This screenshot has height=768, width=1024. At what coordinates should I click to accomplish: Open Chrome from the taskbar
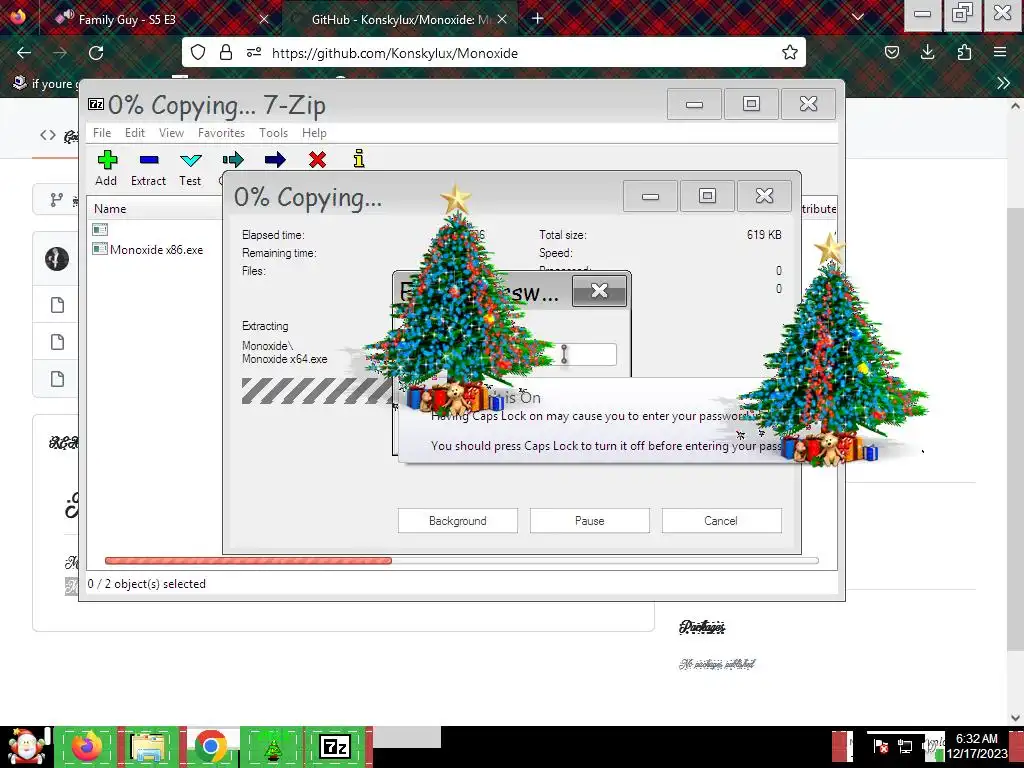[210, 747]
